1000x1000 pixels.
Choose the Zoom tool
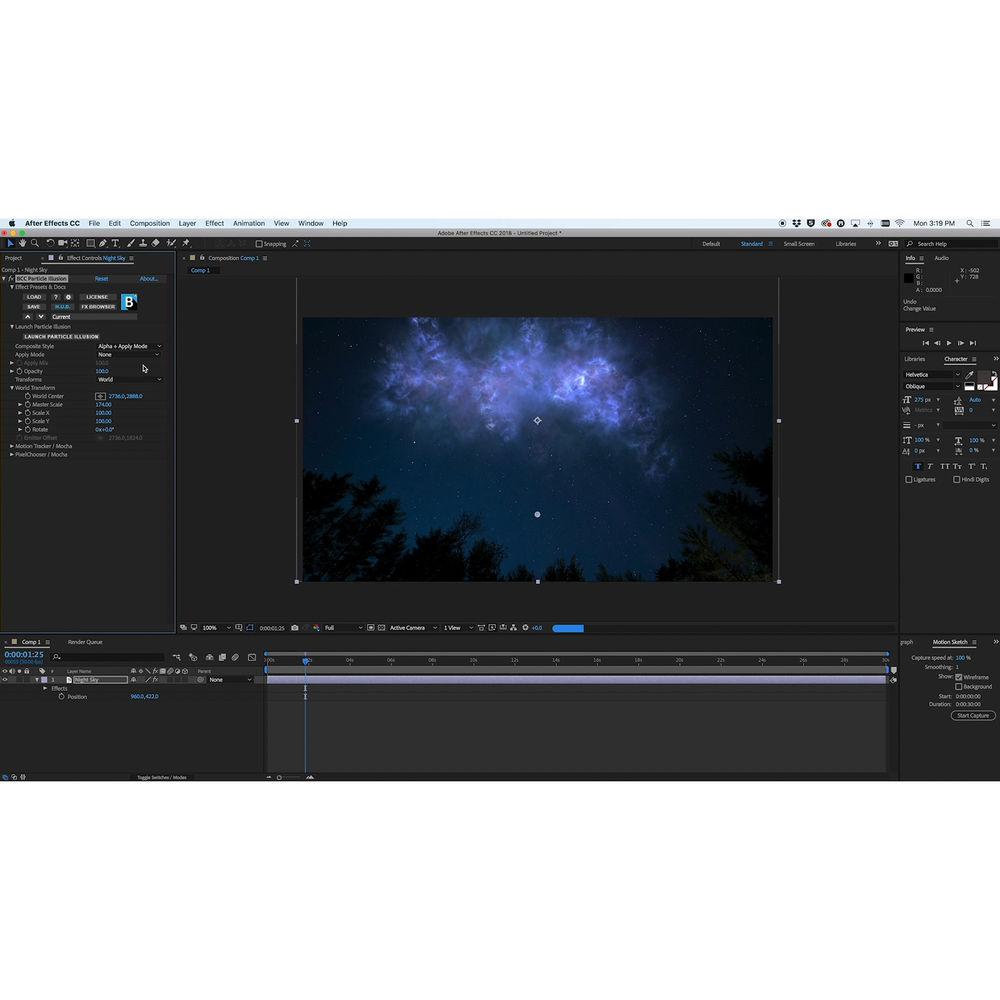(35, 243)
